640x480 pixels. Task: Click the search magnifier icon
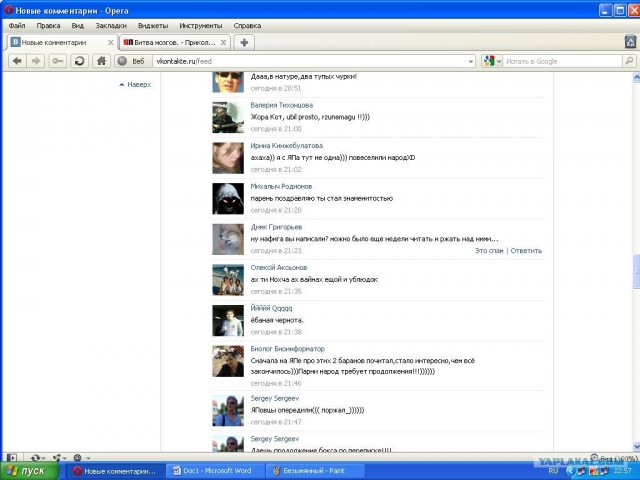coord(628,61)
